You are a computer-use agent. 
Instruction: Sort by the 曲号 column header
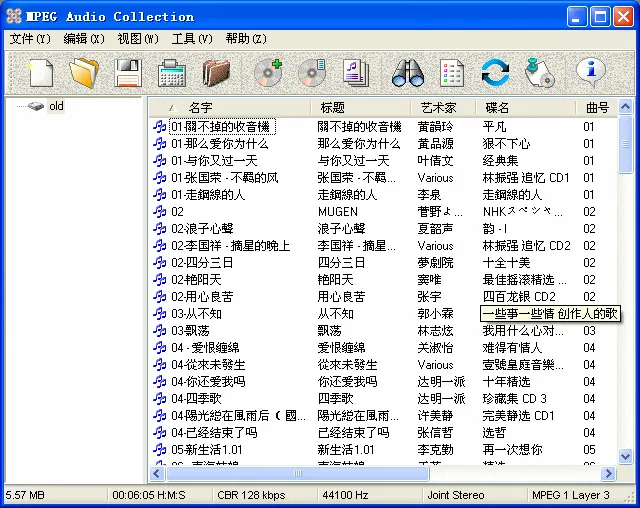pyautogui.click(x=597, y=108)
